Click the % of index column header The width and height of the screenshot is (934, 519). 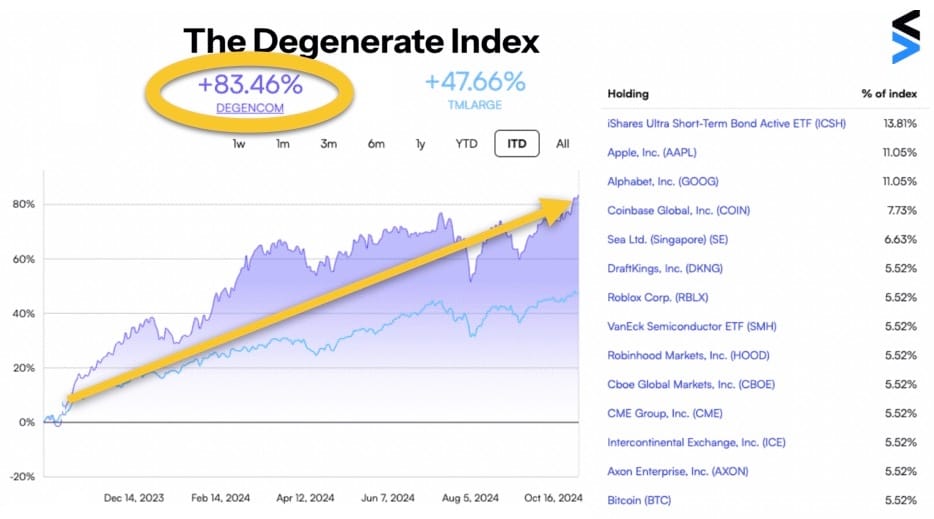pos(889,94)
